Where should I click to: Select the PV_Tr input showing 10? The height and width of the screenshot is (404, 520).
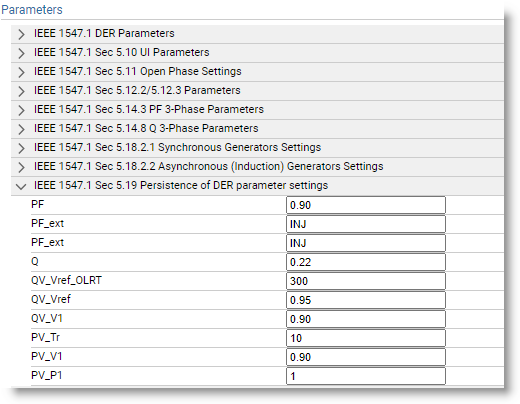click(x=366, y=338)
